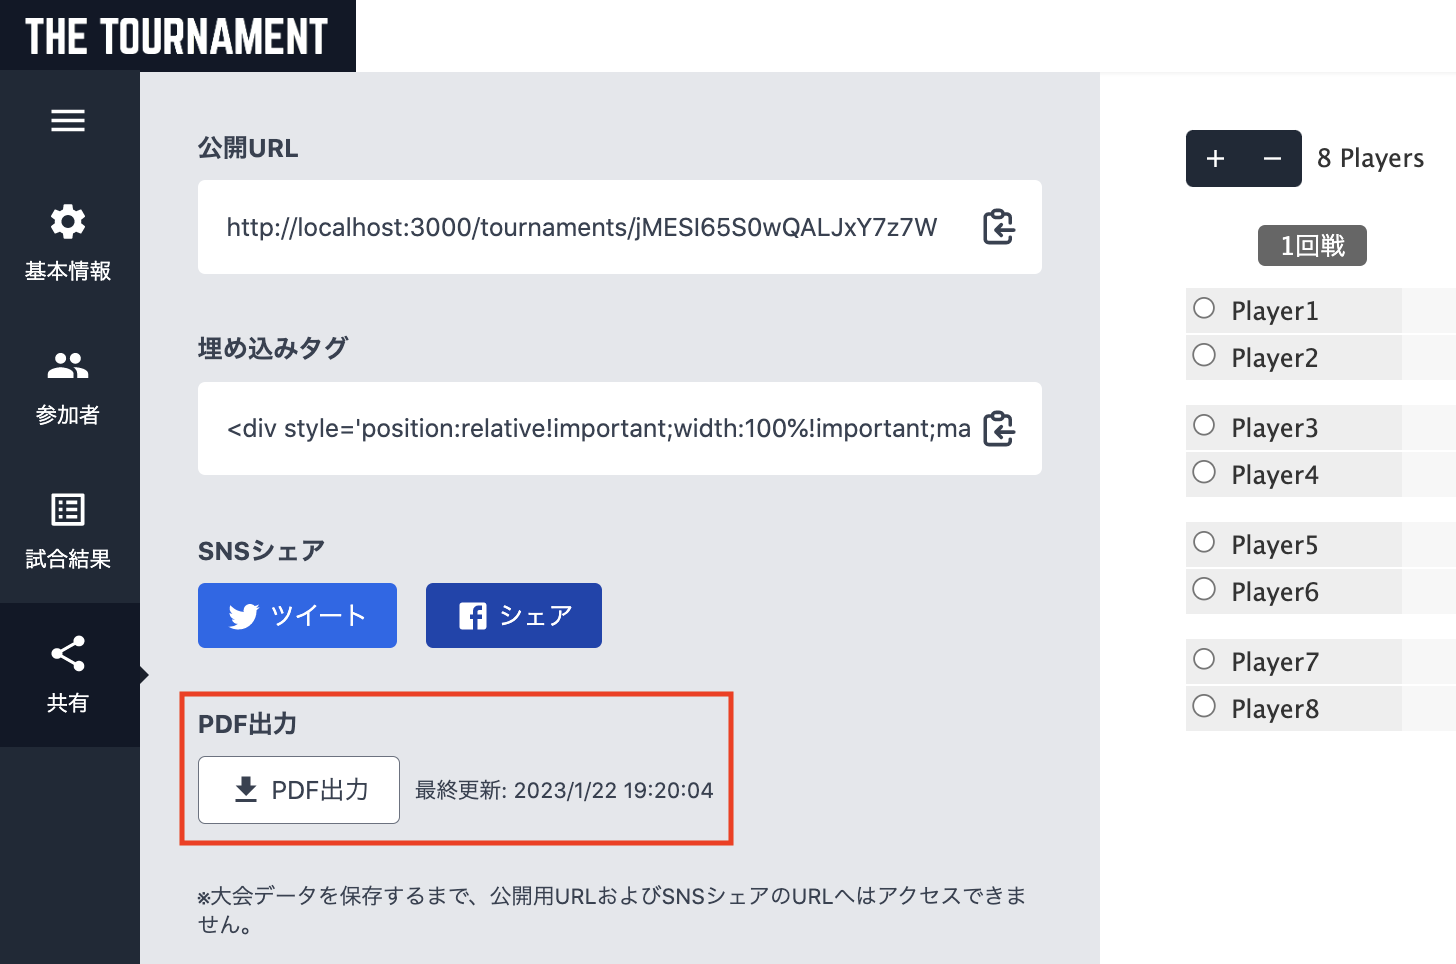Click the download icon inside PDF出力

coord(243,789)
